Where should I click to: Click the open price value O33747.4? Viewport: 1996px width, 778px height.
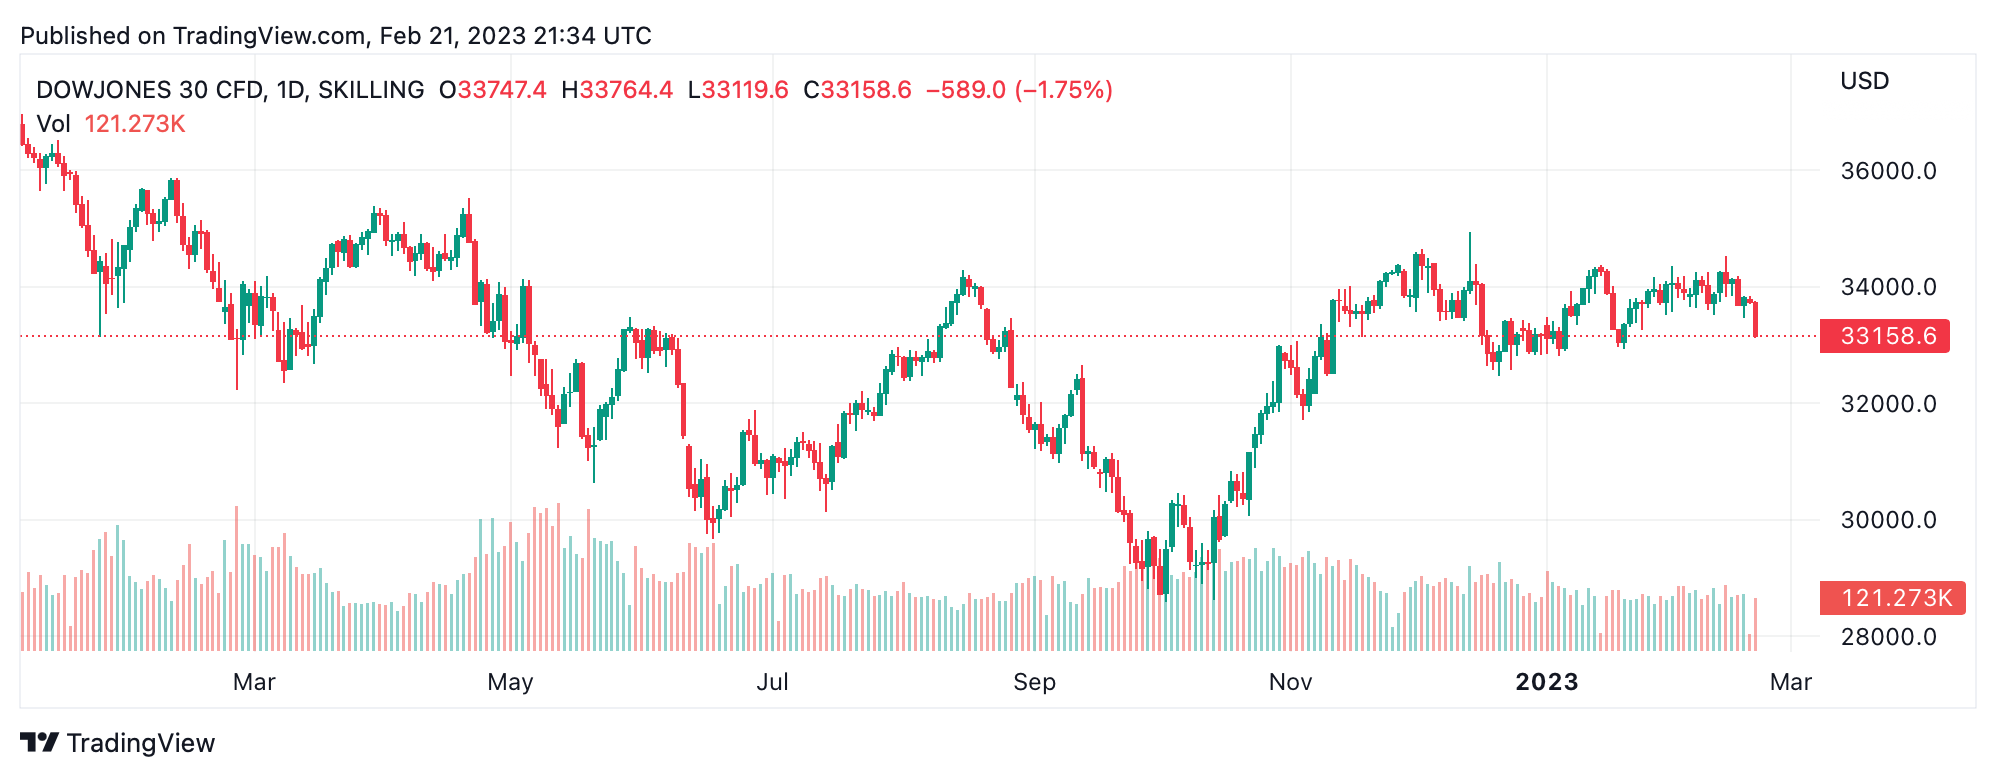tap(493, 90)
